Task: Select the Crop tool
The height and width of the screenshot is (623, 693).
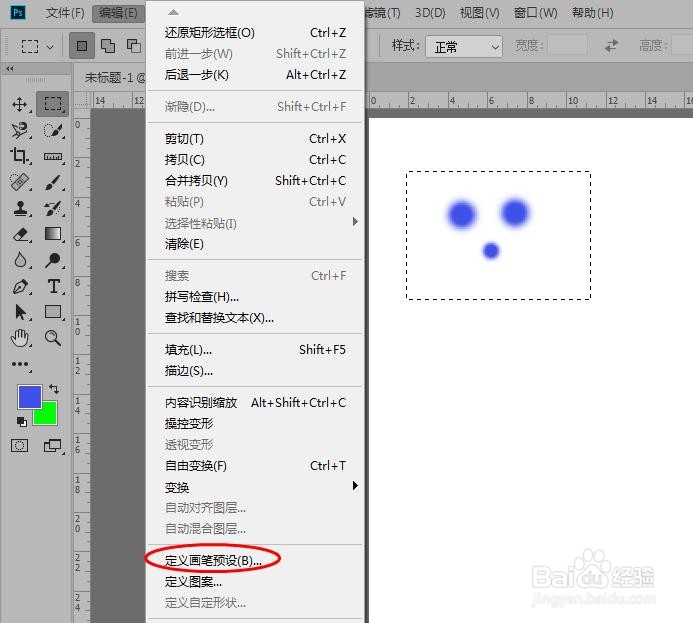Action: [19, 156]
